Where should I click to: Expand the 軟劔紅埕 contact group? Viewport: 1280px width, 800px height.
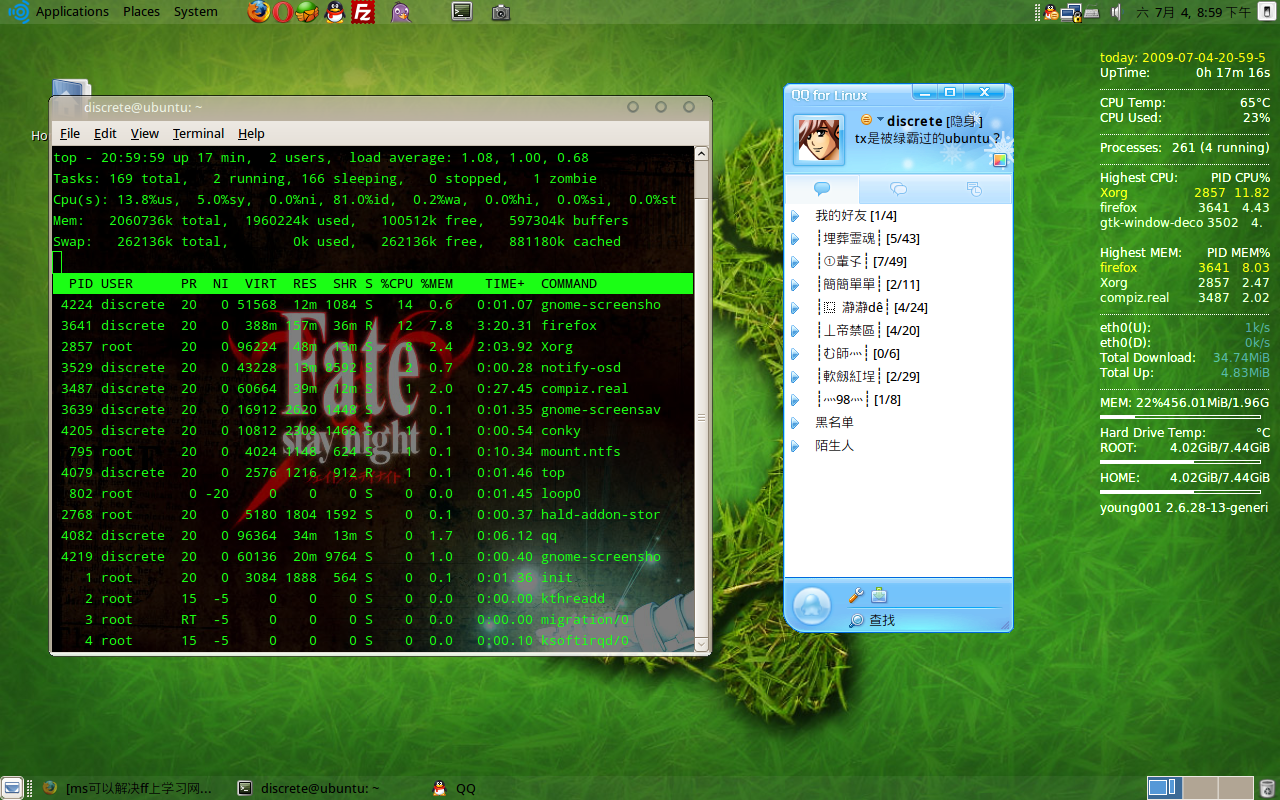coord(795,377)
